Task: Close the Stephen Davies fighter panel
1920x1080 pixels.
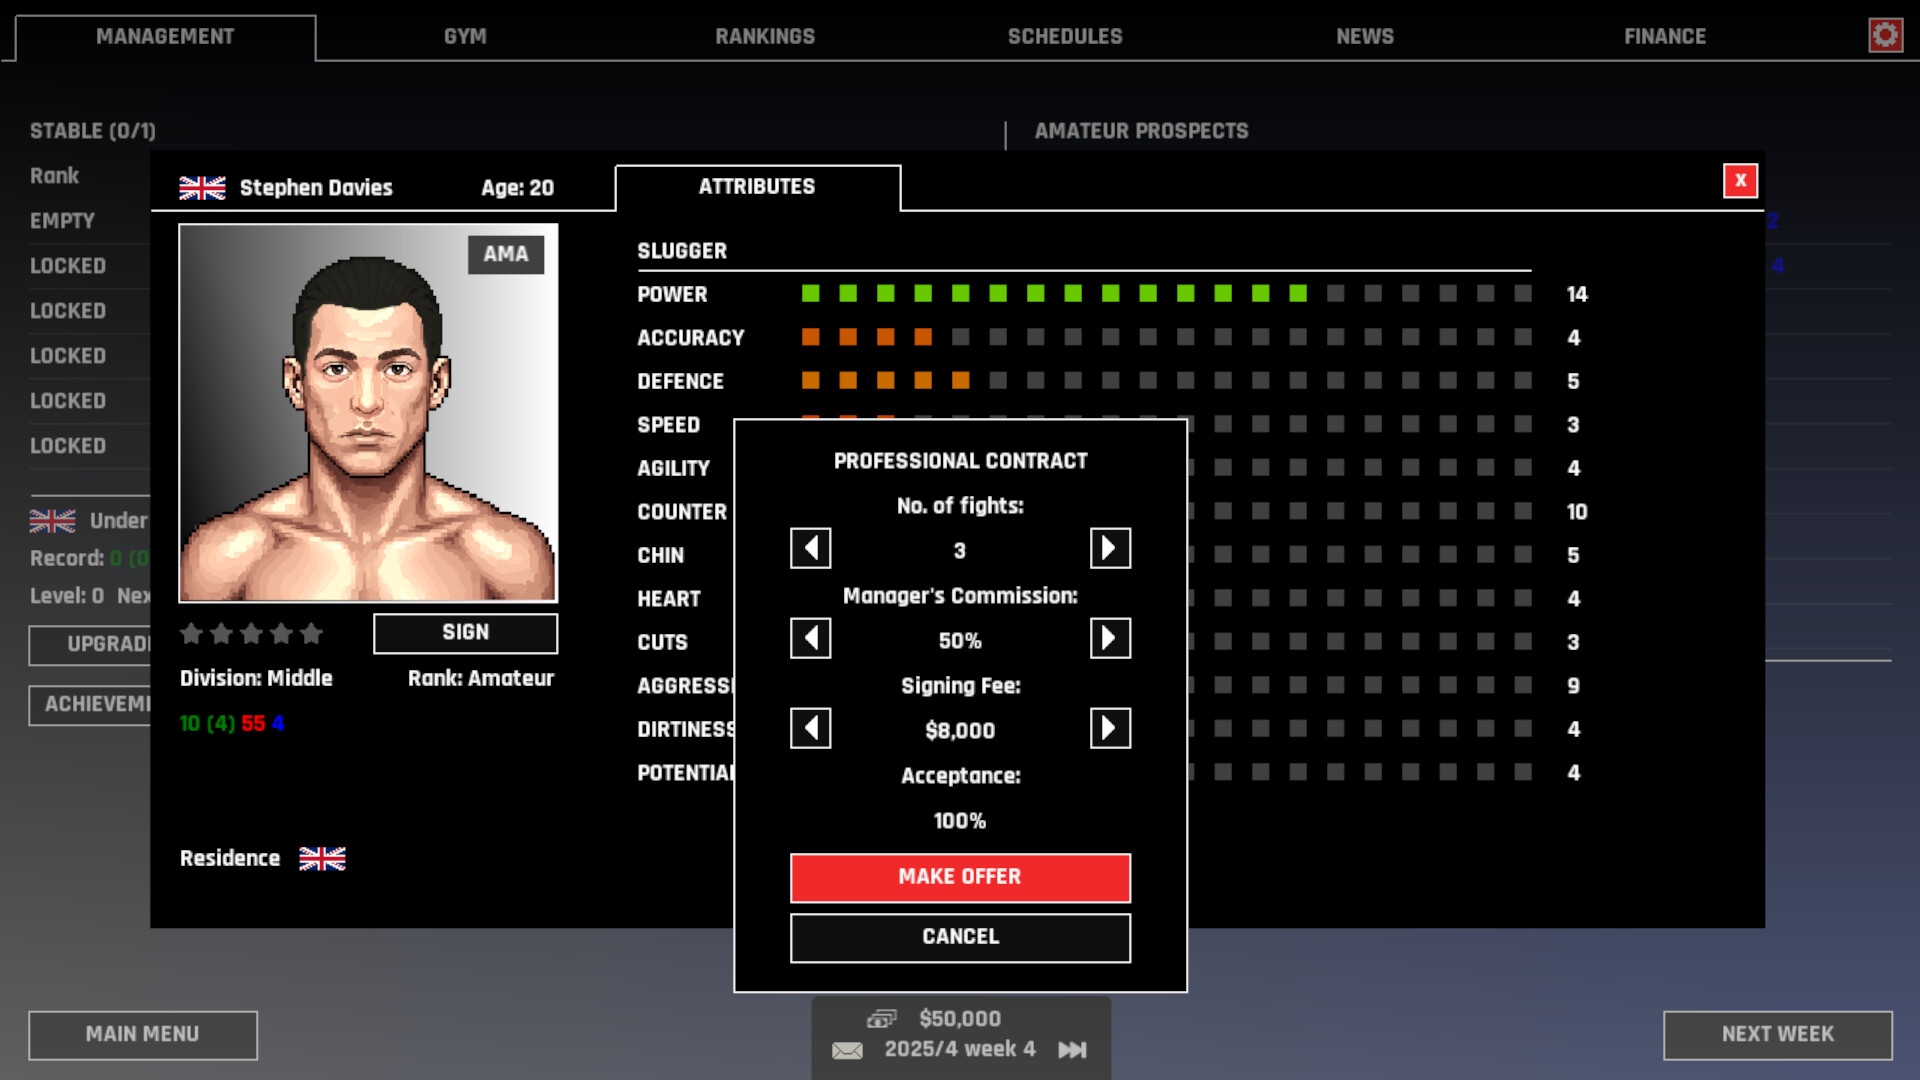Action: (x=1740, y=181)
